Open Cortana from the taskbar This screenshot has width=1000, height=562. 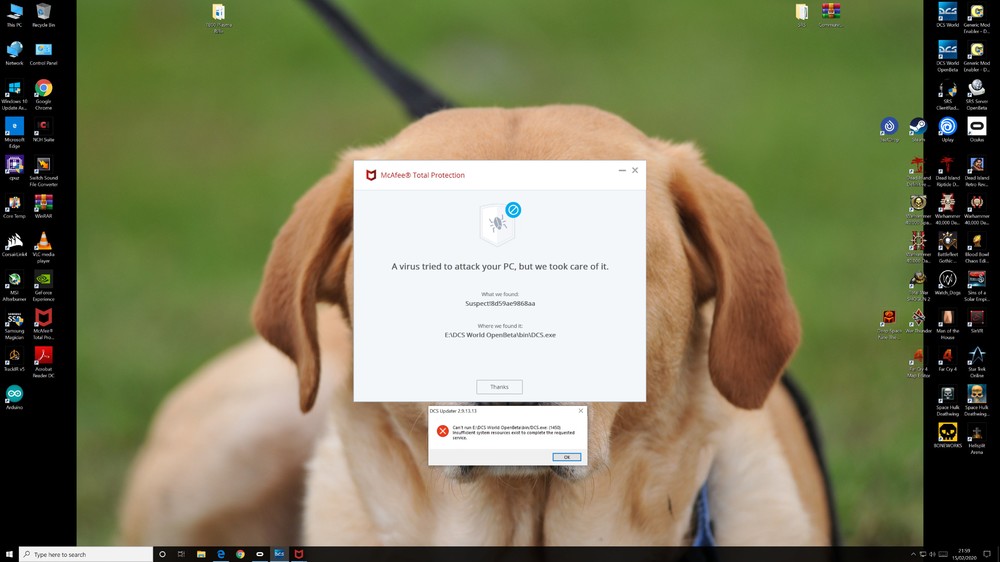pyautogui.click(x=162, y=554)
